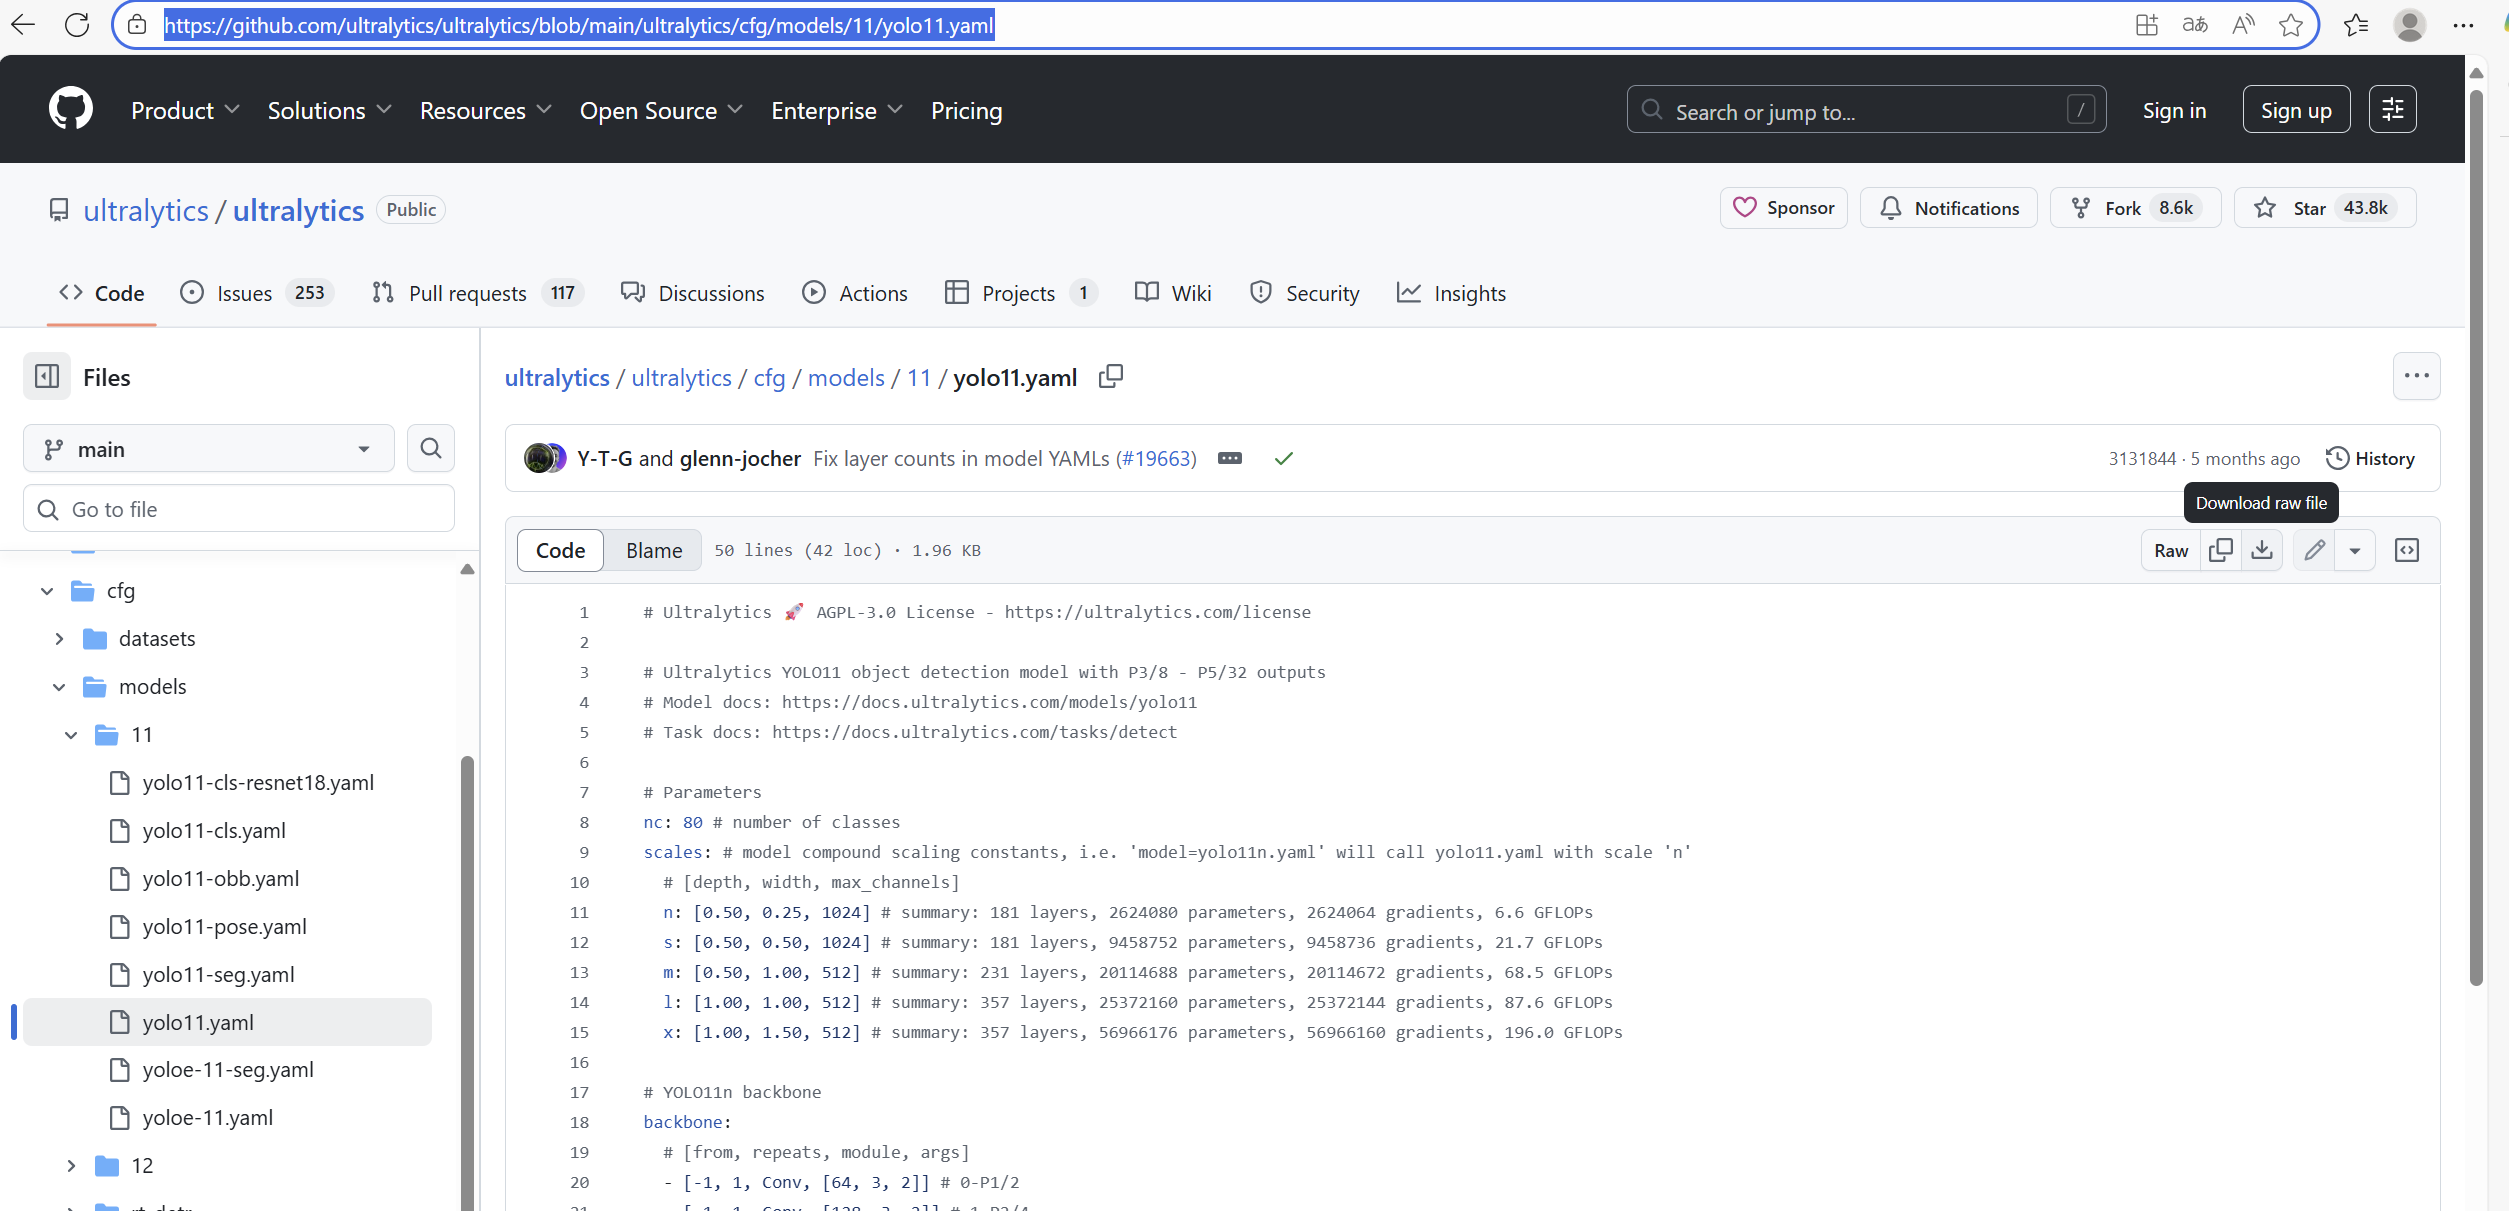Image resolution: width=2509 pixels, height=1211 pixels.
Task: Open the three-dot file options menu
Action: pos(2416,376)
